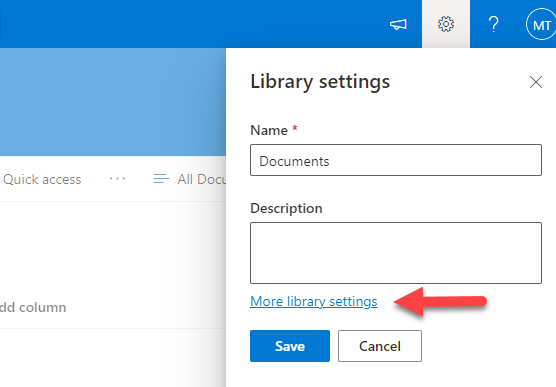This screenshot has height=387, width=556.
Task: Click into the Description text box
Action: [396, 253]
